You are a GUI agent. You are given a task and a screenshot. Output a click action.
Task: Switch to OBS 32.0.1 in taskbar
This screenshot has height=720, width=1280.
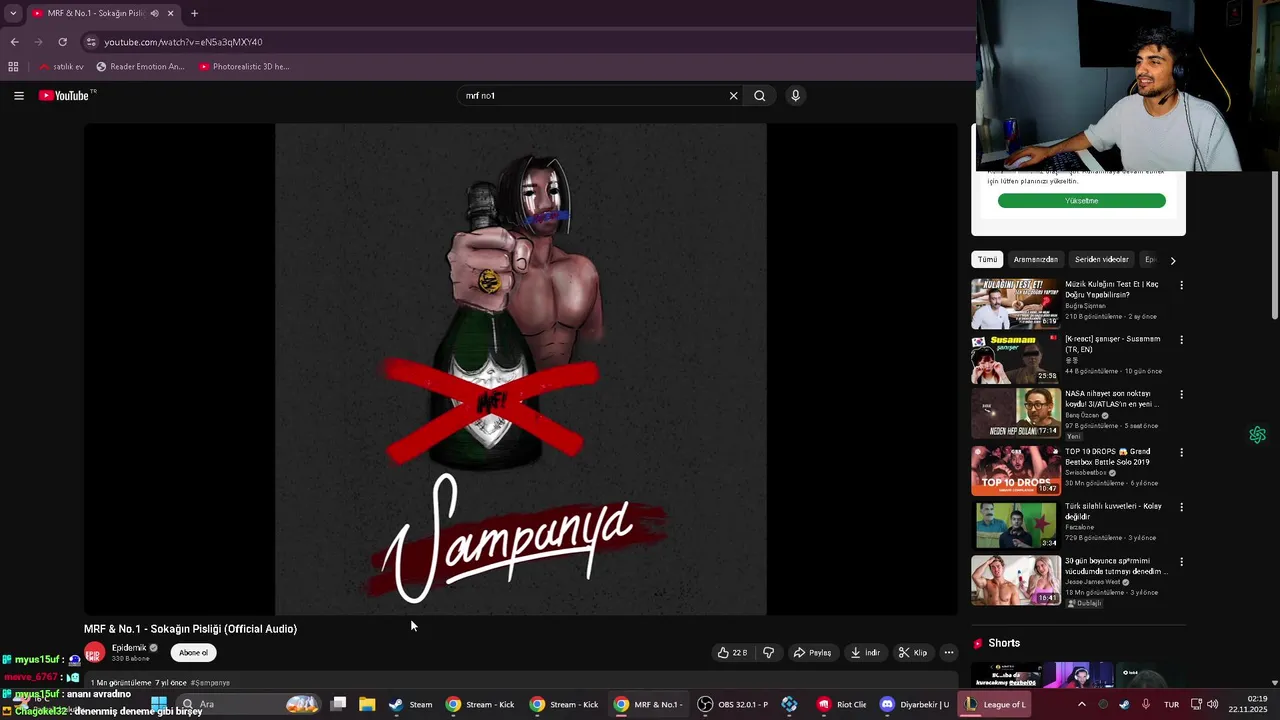pos(733,704)
